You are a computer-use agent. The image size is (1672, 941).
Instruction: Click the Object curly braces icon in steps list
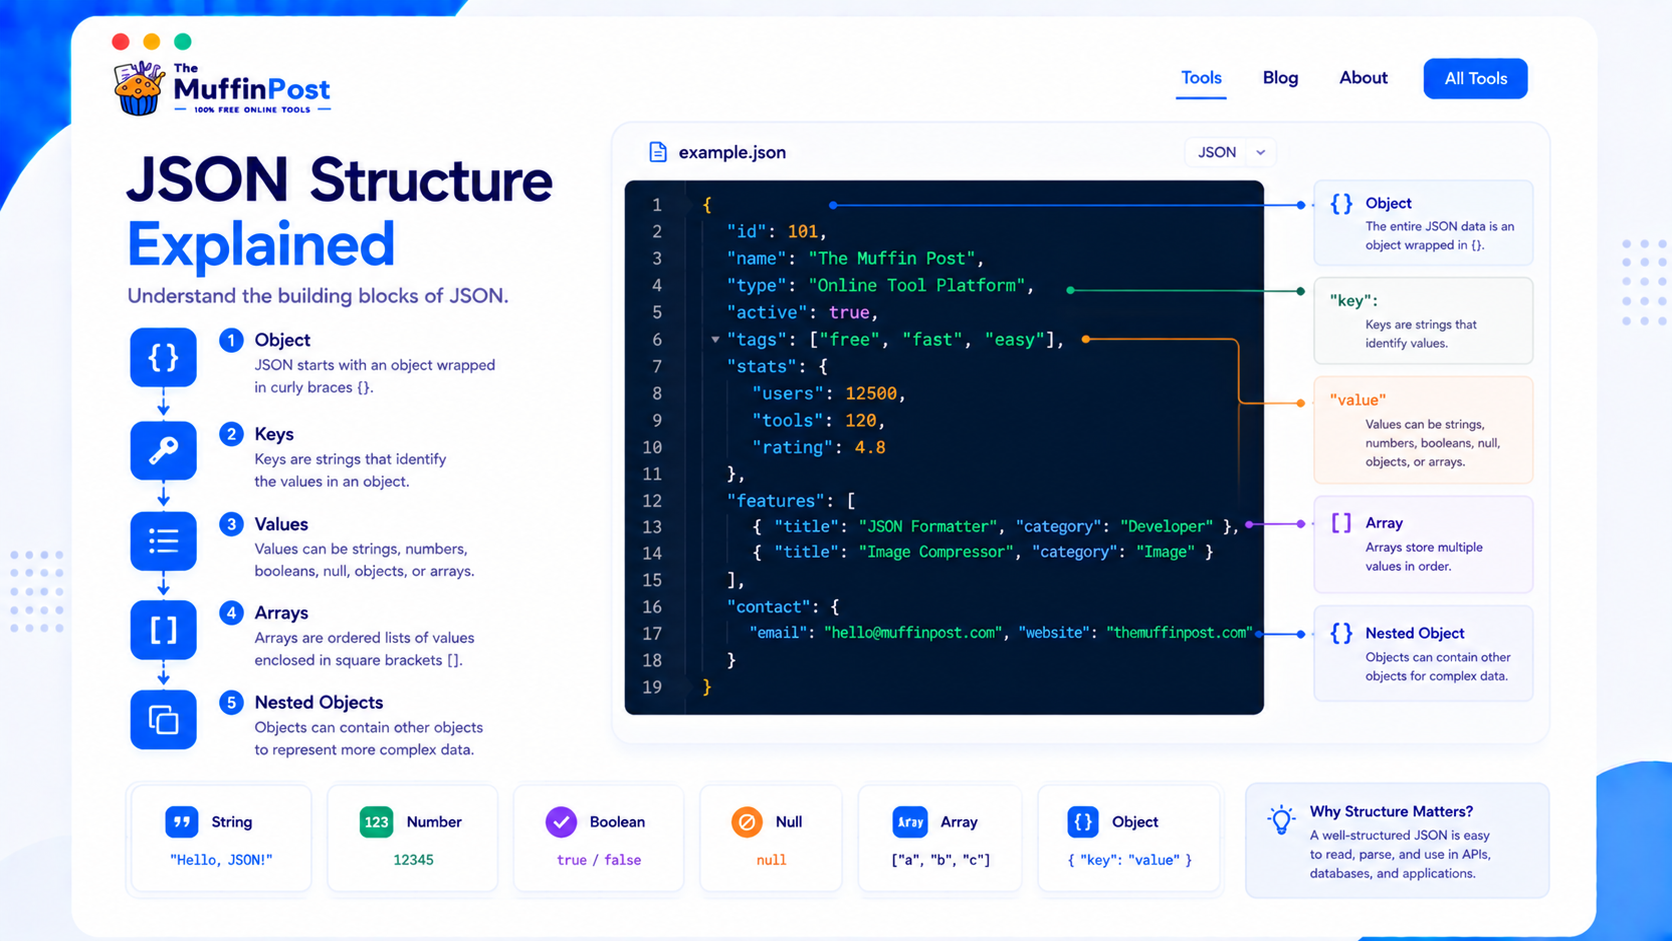click(163, 357)
